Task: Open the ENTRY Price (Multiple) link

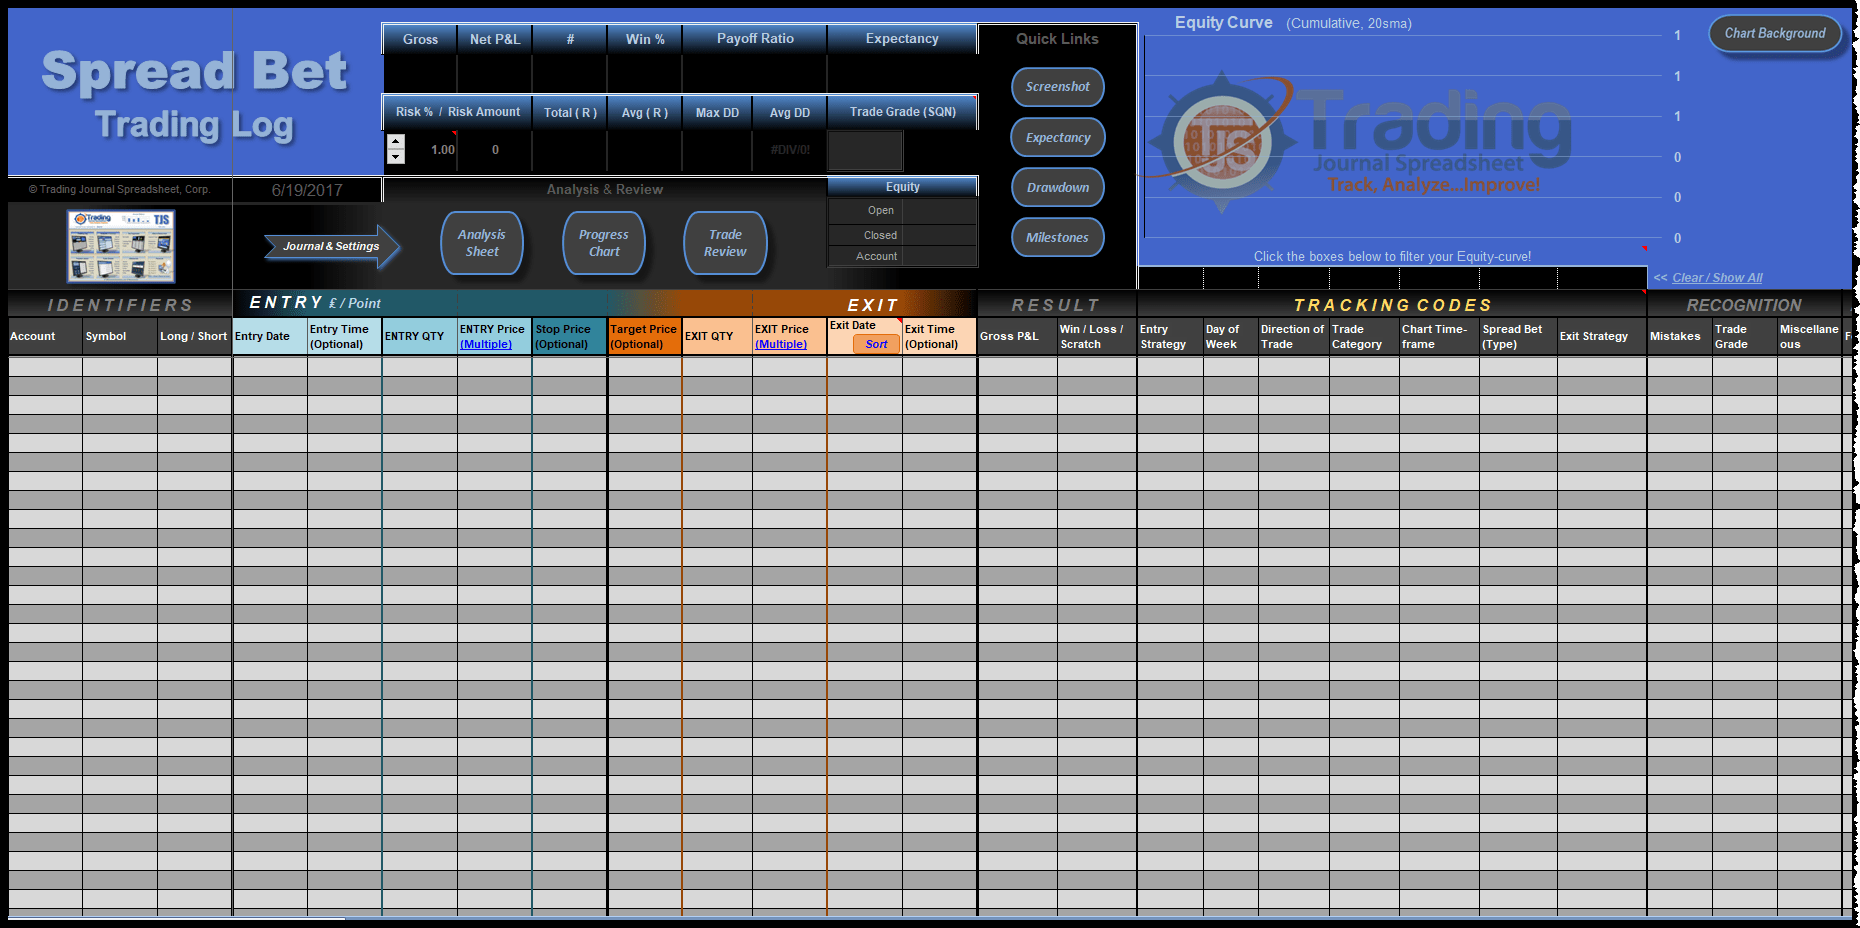Action: coord(487,344)
